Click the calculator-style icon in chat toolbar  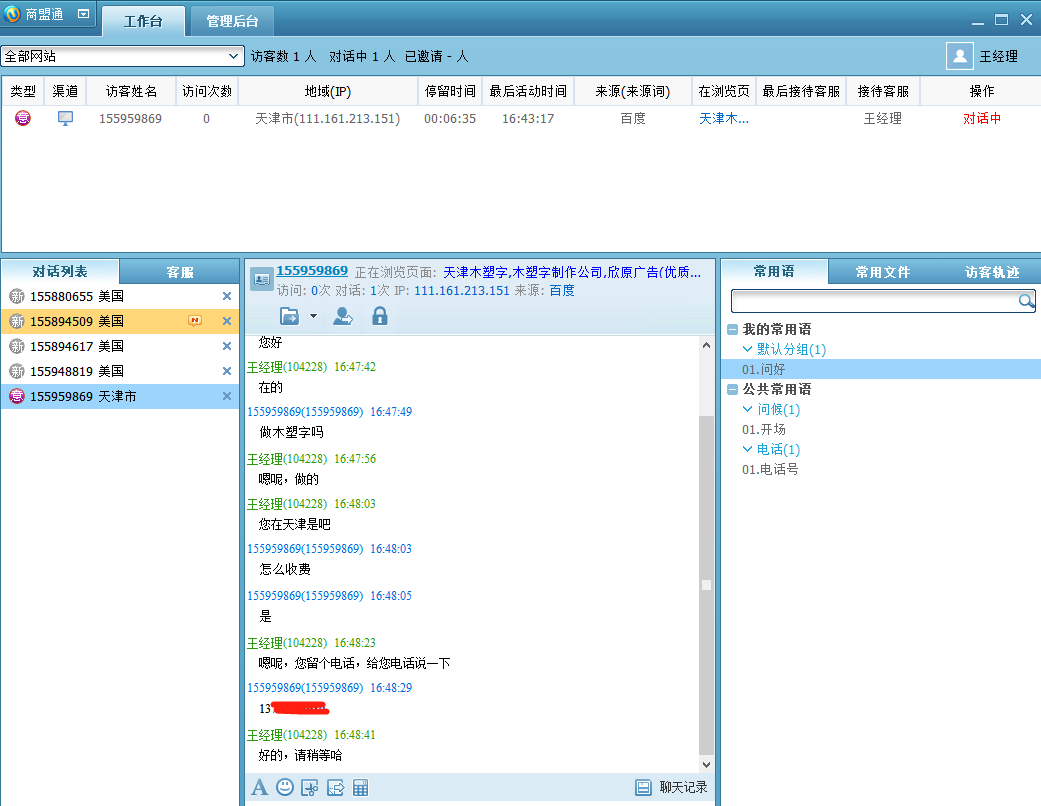pos(361,788)
